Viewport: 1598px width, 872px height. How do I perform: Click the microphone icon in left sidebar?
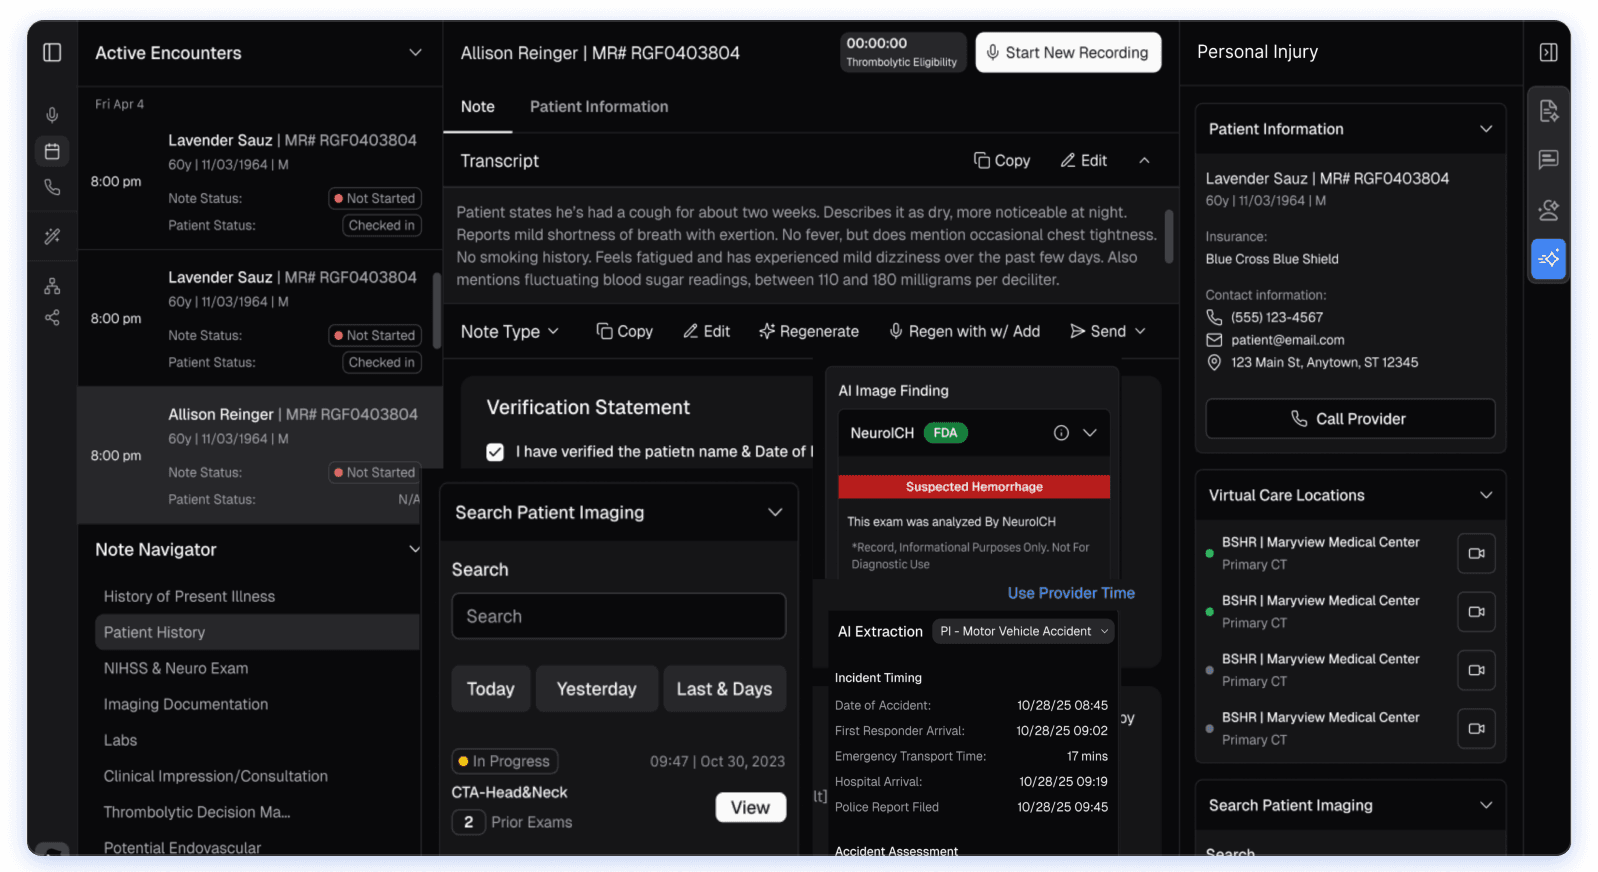(52, 115)
